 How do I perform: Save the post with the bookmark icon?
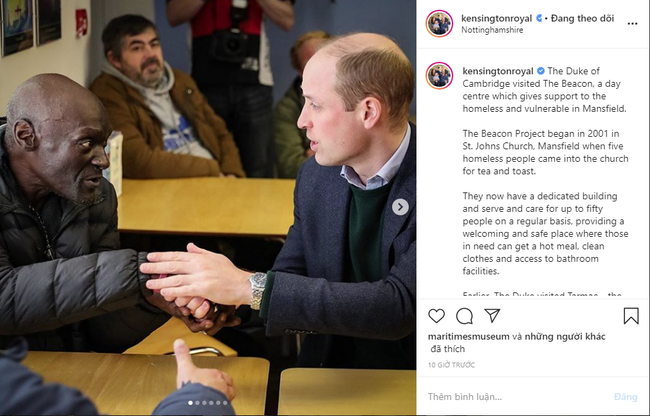point(631,316)
